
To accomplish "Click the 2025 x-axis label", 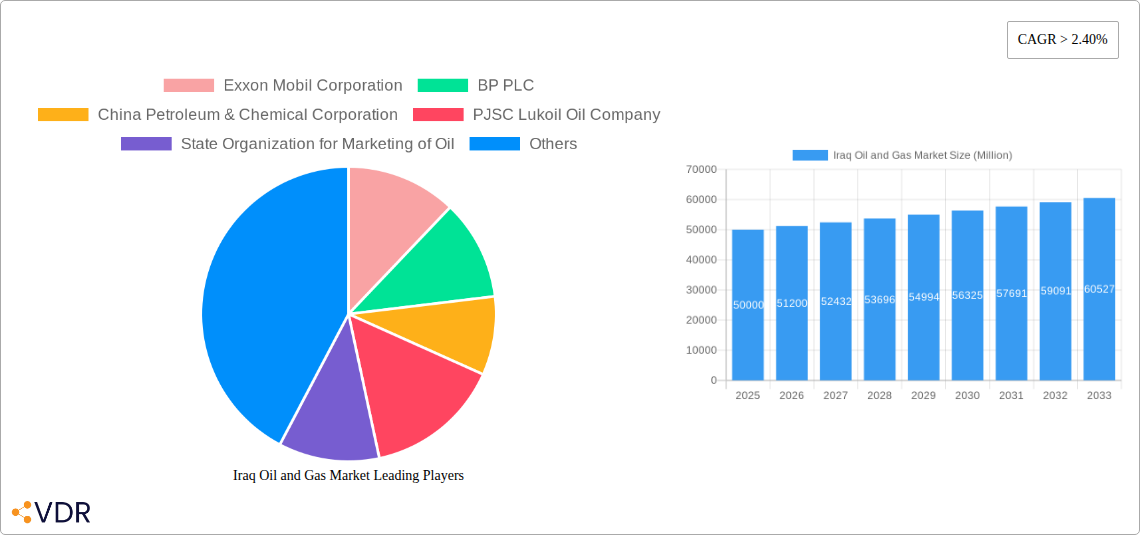I will point(748,395).
